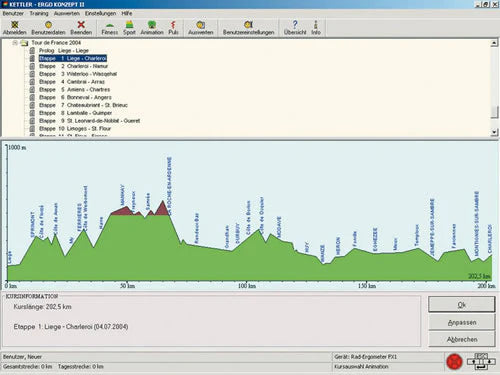This screenshot has width=500, height=375.
Task: Open the Auswerten menu
Action: 67,13
